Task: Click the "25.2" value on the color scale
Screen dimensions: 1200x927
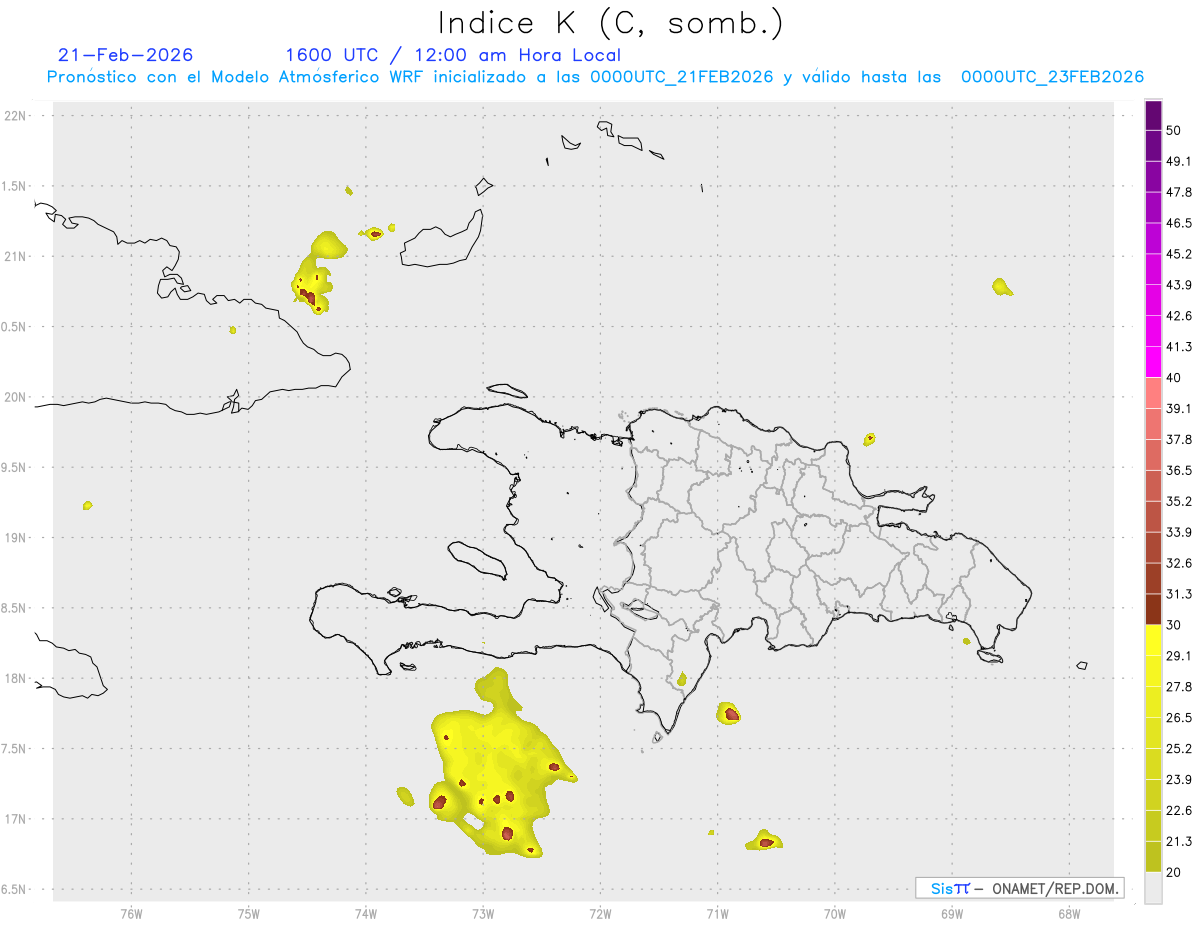Action: 1179,749
